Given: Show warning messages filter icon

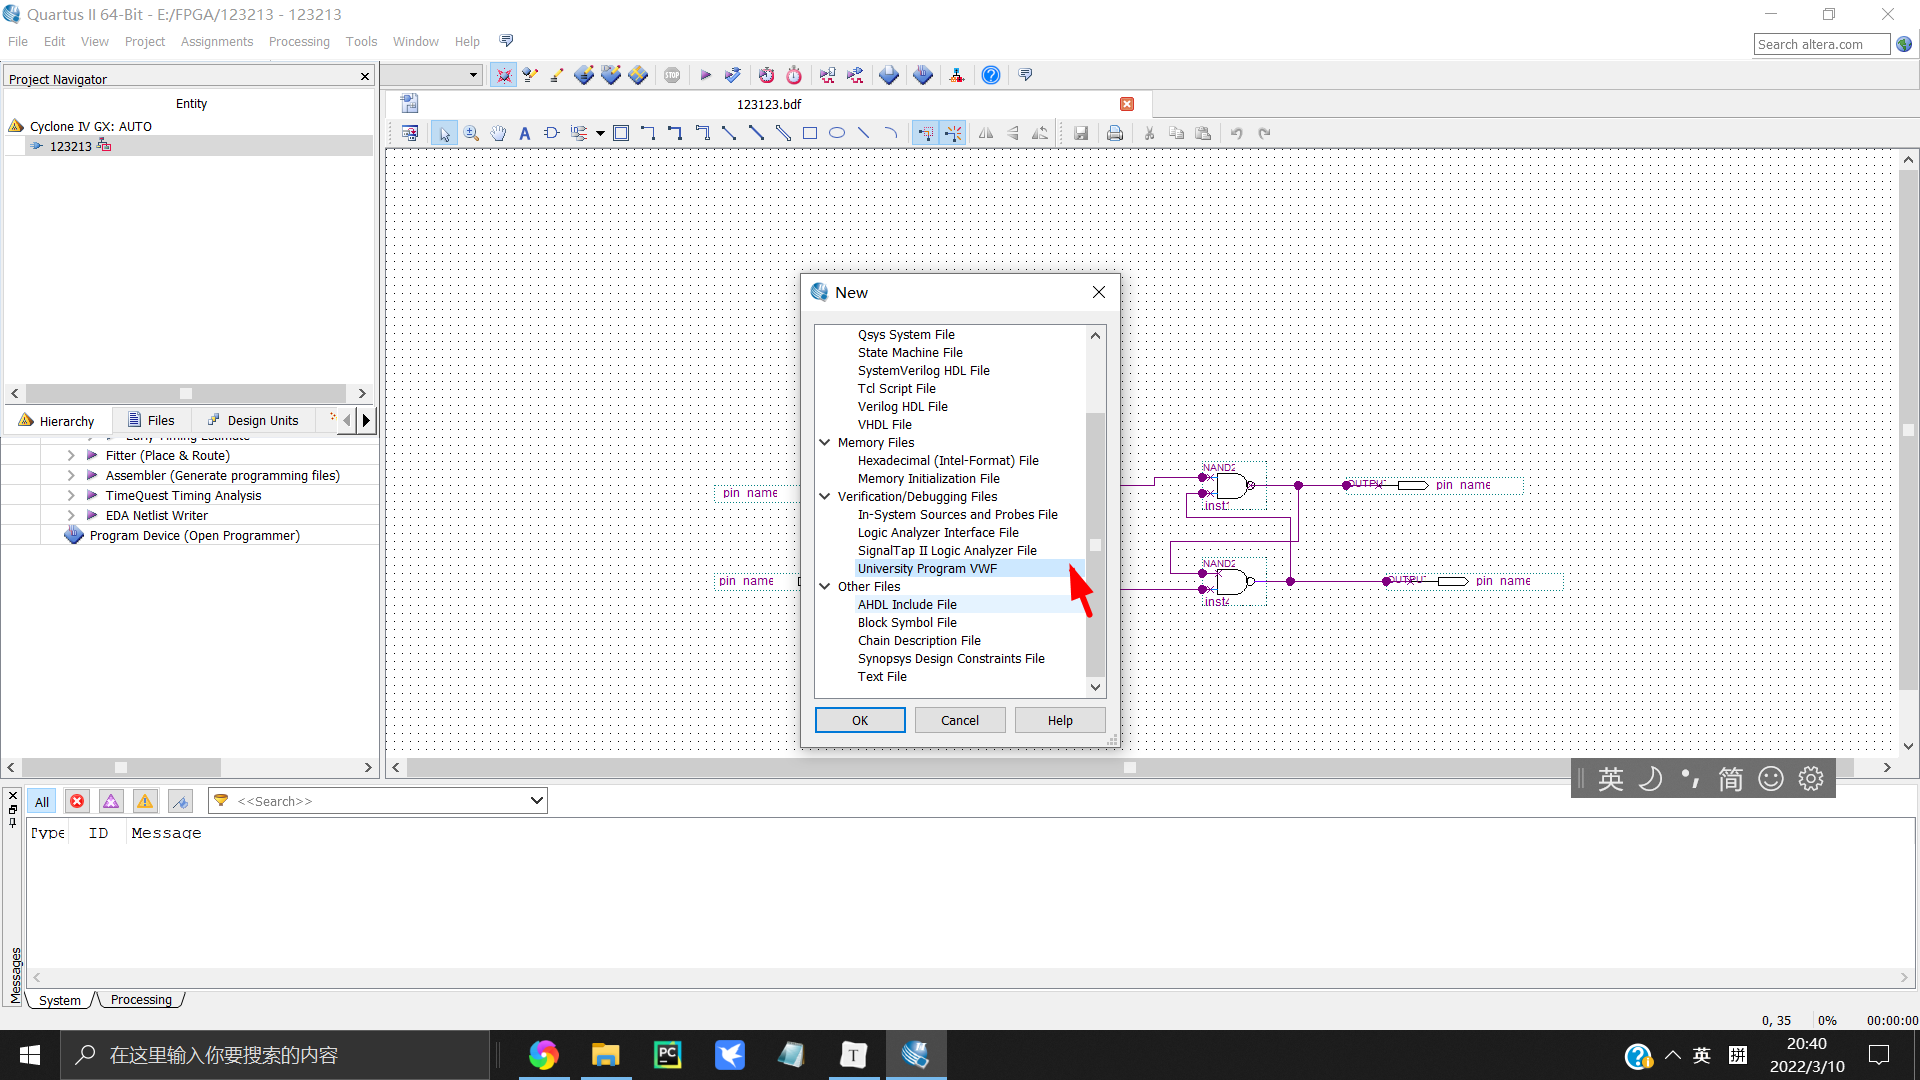Looking at the screenshot, I should click(145, 801).
